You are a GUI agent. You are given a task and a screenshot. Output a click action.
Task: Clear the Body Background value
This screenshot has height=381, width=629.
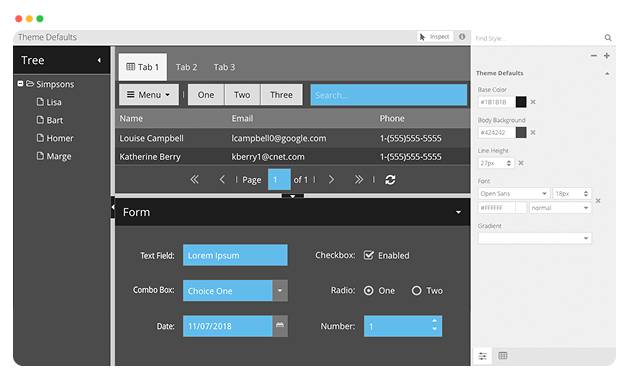[x=533, y=132]
